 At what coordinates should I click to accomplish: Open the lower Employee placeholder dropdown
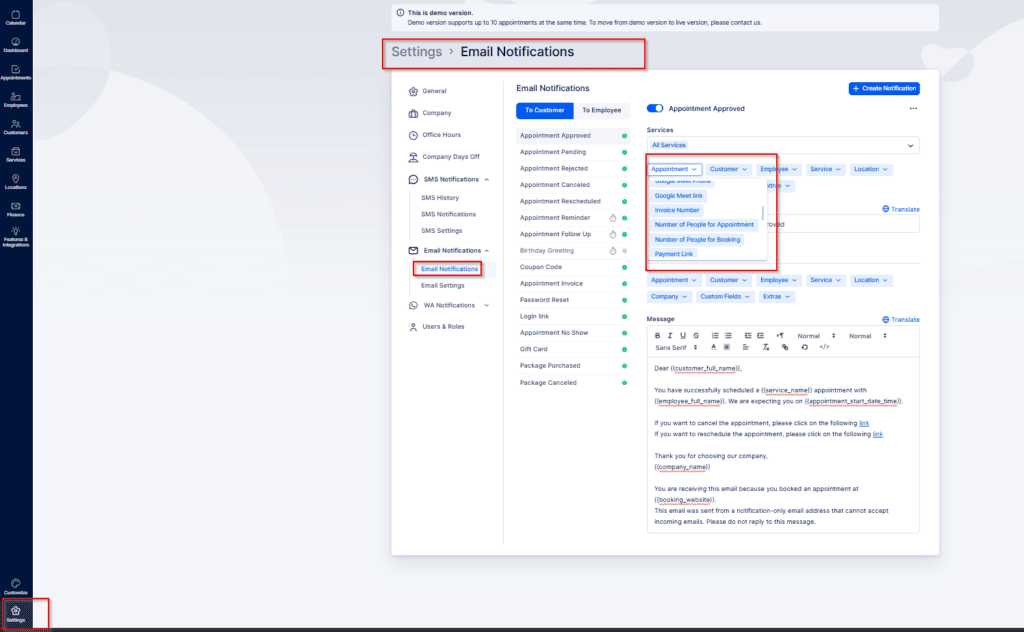[778, 280]
